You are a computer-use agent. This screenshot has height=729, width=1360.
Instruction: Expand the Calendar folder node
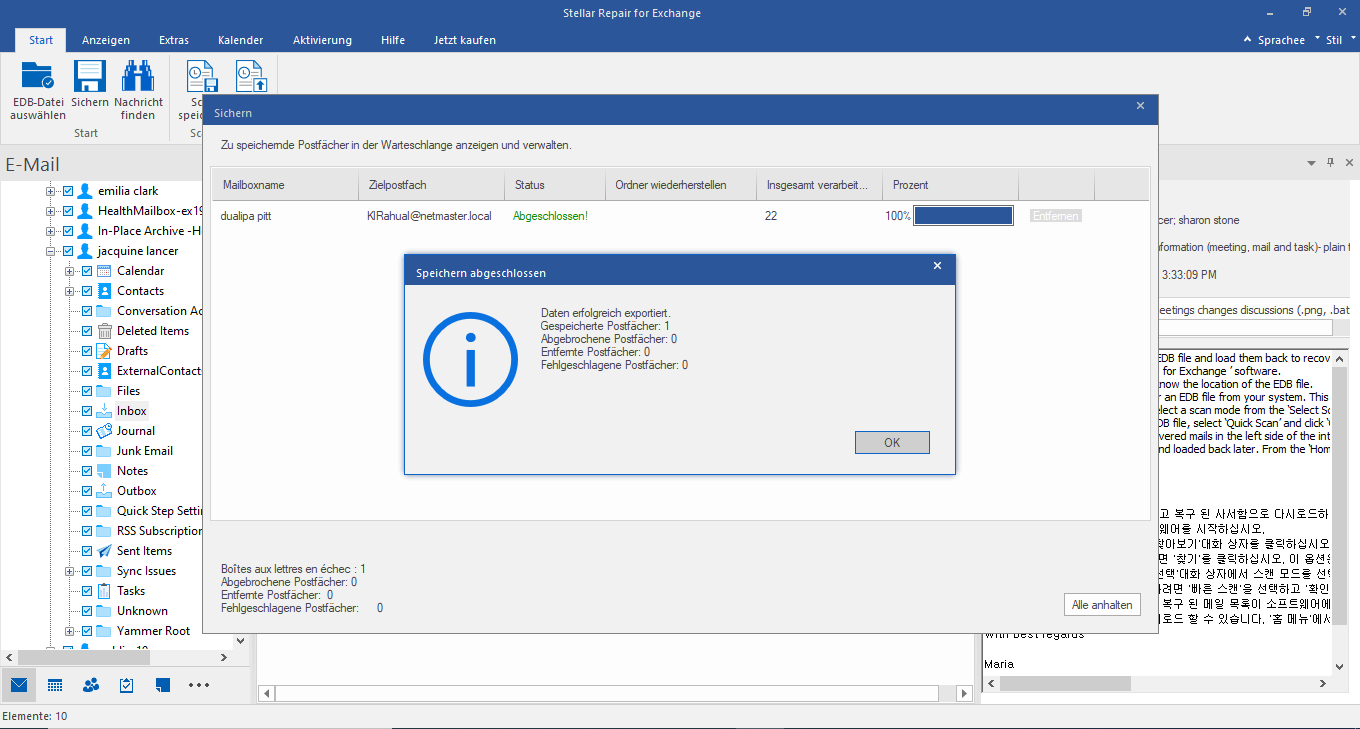69,271
